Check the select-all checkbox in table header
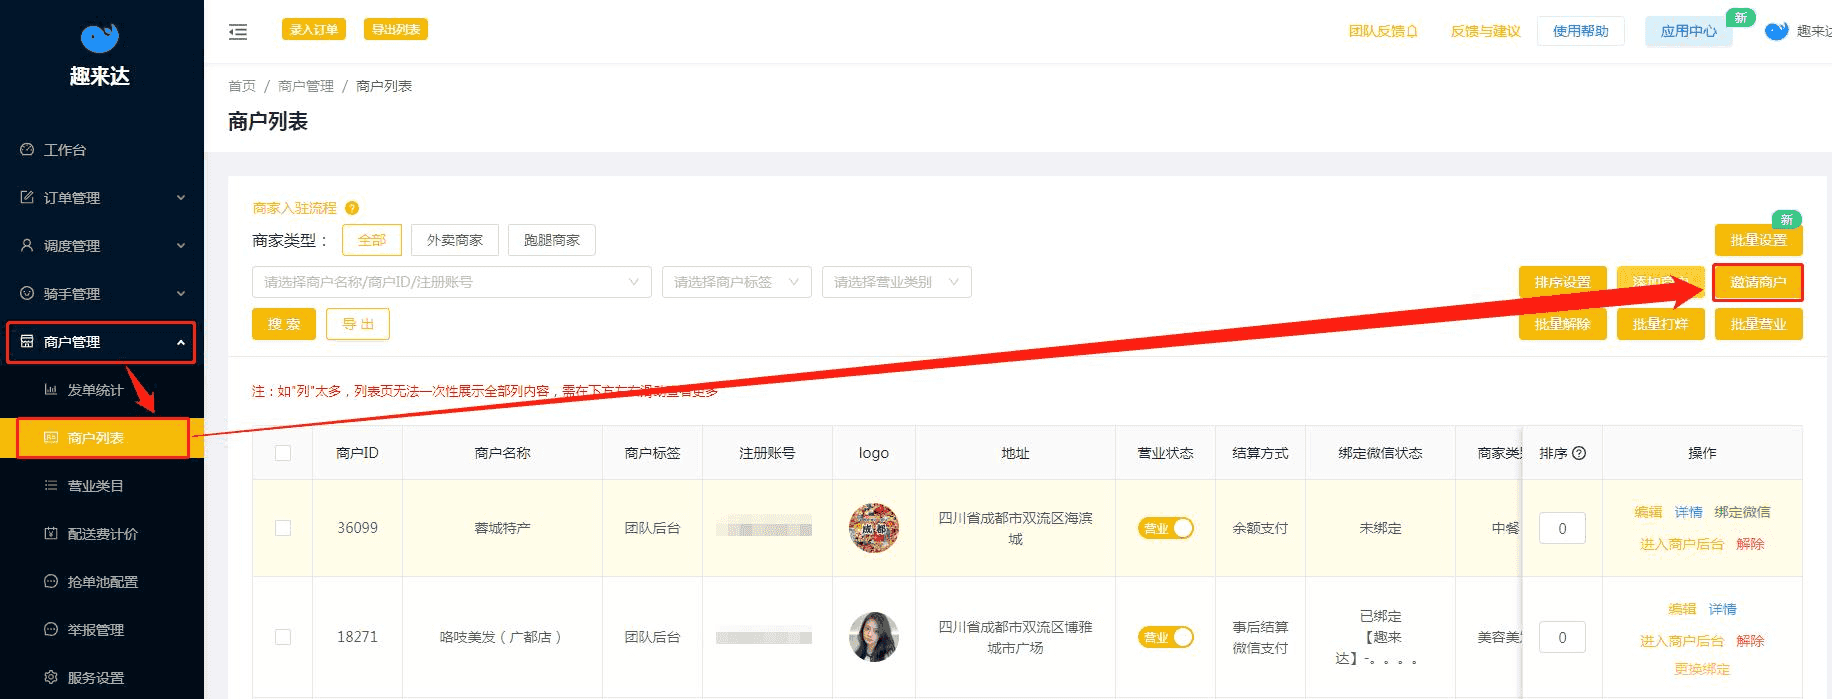 pyautogui.click(x=283, y=453)
